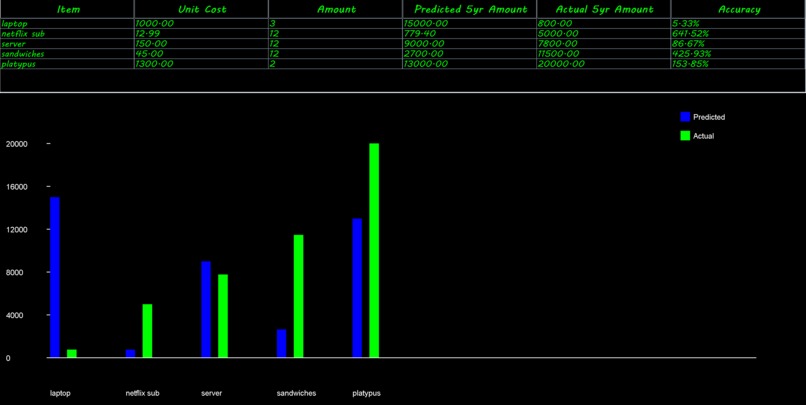Click the 8000 y-axis label

(x=16, y=272)
